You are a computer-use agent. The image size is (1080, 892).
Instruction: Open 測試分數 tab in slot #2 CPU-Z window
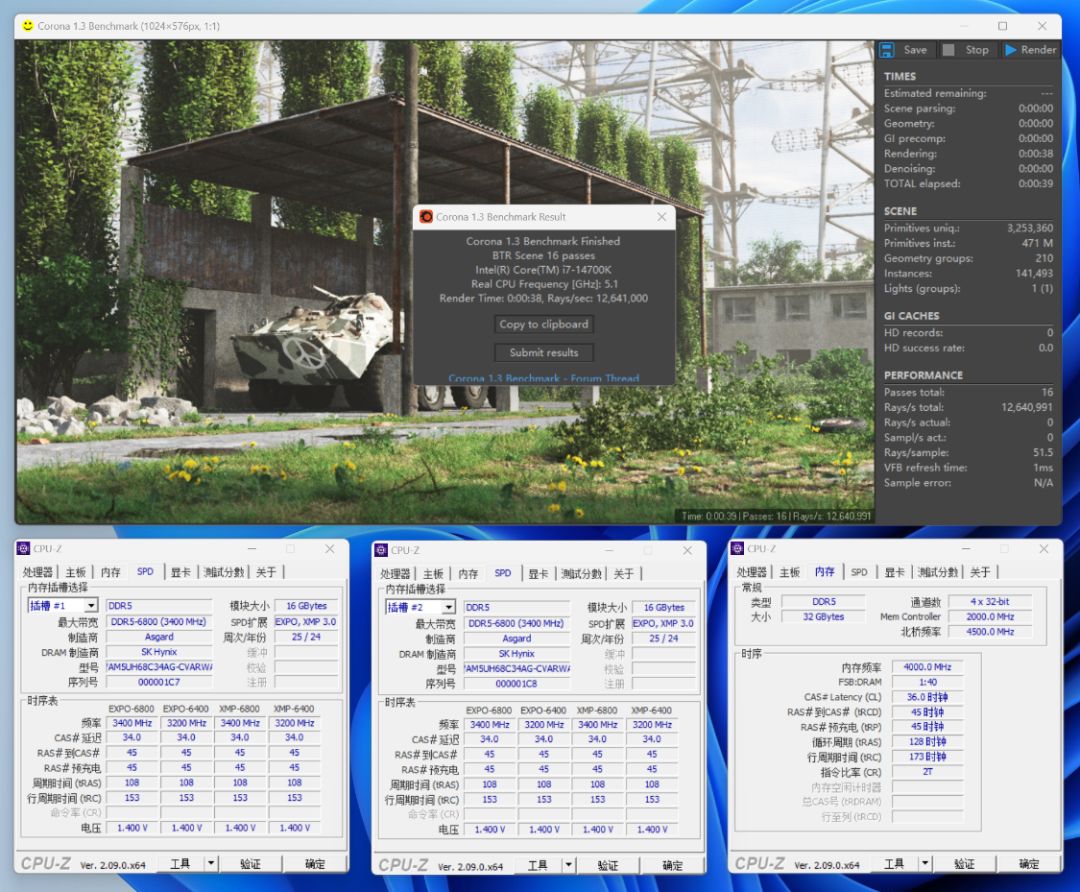[x=581, y=573]
